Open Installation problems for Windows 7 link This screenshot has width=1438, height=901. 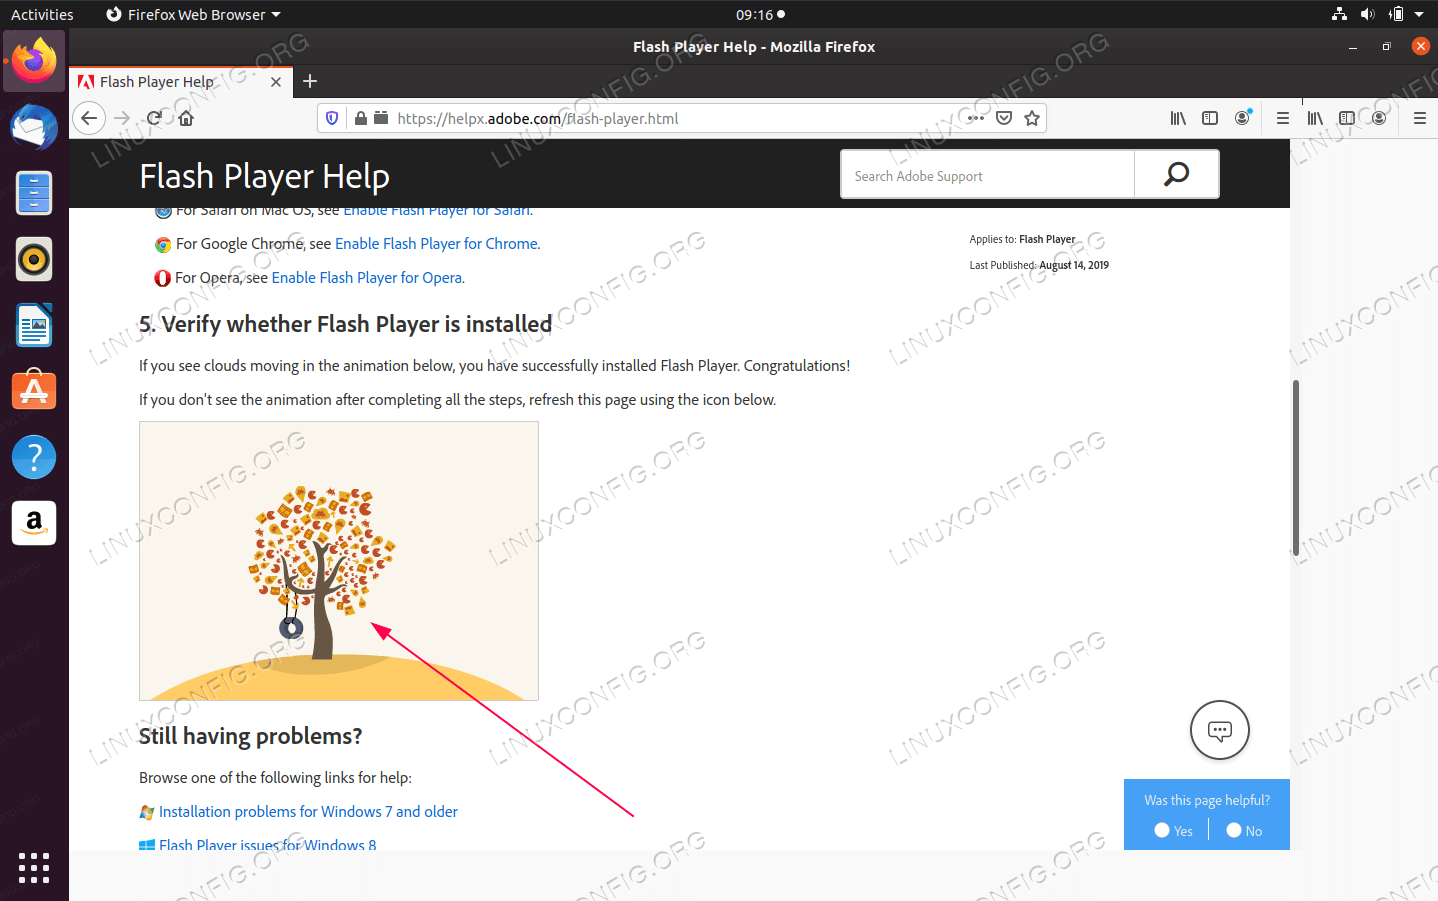(308, 812)
